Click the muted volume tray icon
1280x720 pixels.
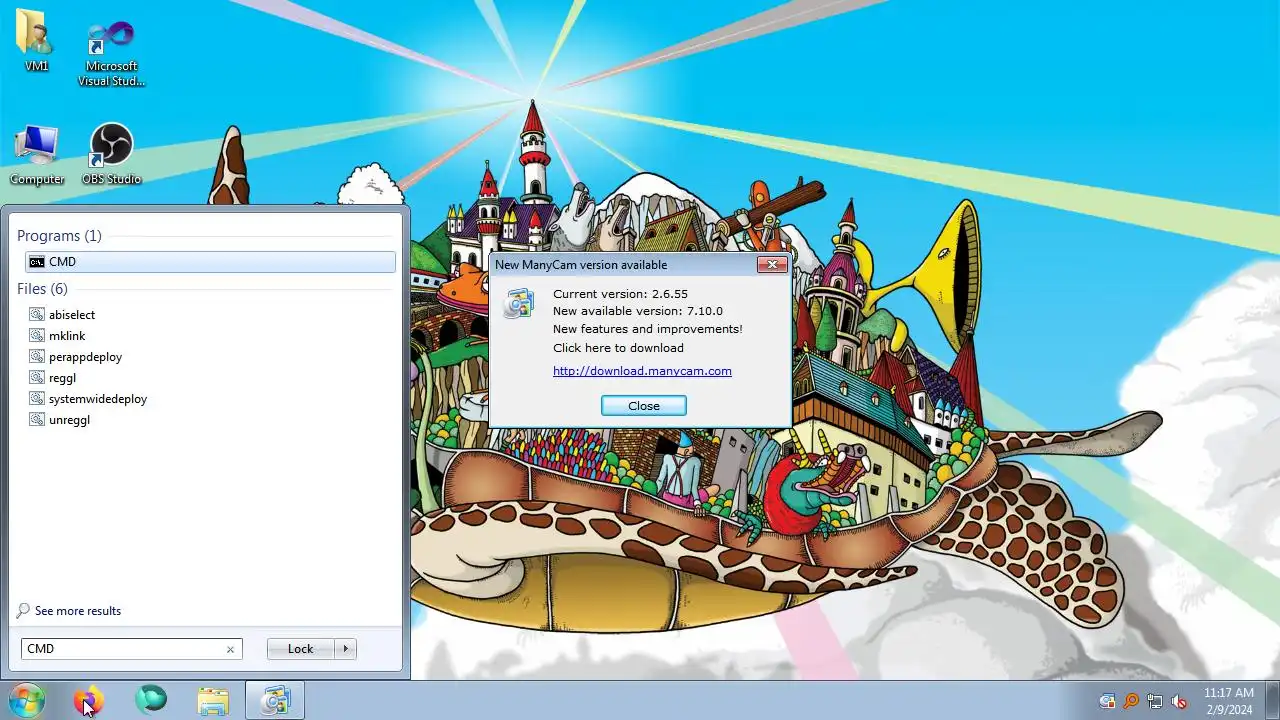click(1179, 701)
